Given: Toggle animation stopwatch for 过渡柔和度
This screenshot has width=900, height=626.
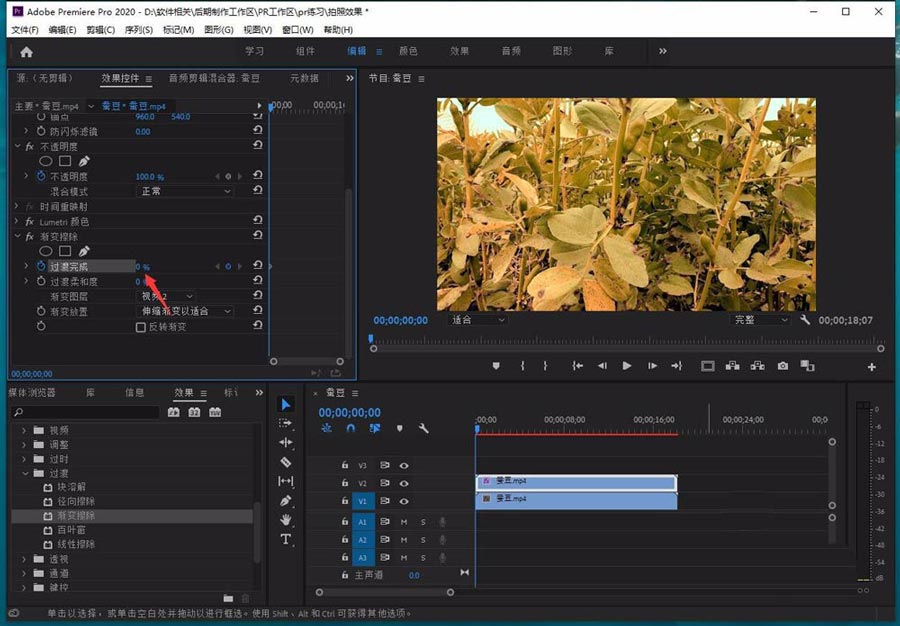Looking at the screenshot, I should click(41, 281).
